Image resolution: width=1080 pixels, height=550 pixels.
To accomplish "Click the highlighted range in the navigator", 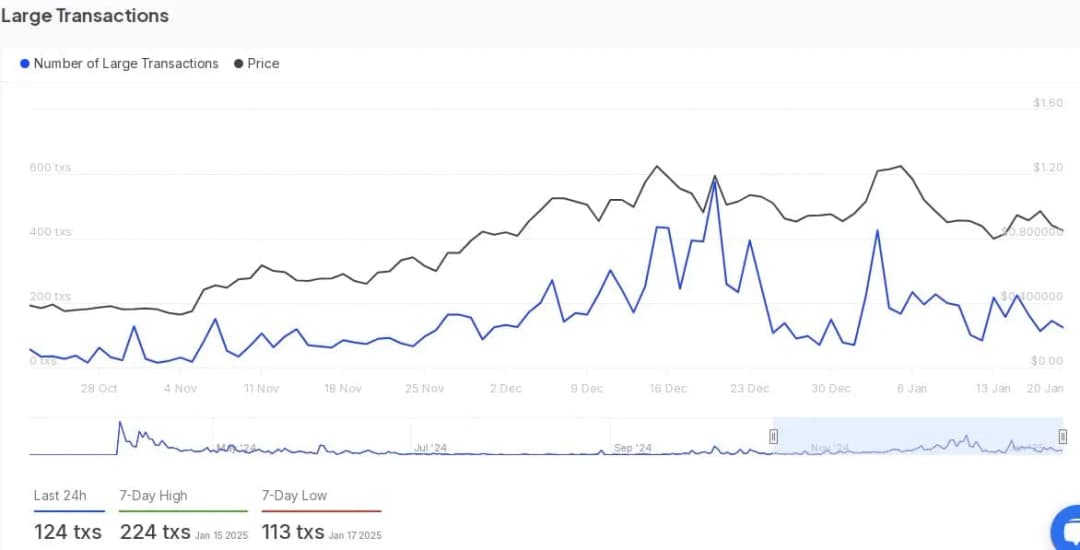I will (x=917, y=436).
